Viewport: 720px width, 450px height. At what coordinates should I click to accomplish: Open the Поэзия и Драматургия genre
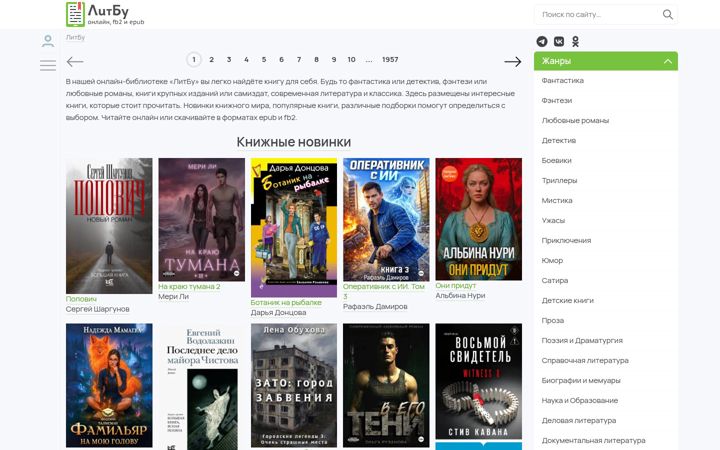point(582,340)
